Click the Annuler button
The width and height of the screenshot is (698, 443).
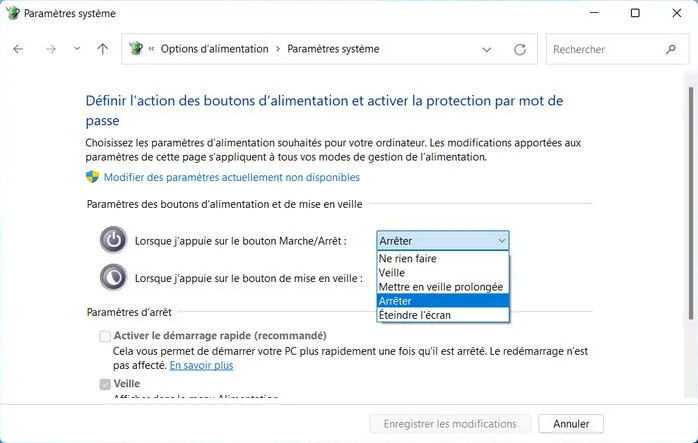click(571, 424)
